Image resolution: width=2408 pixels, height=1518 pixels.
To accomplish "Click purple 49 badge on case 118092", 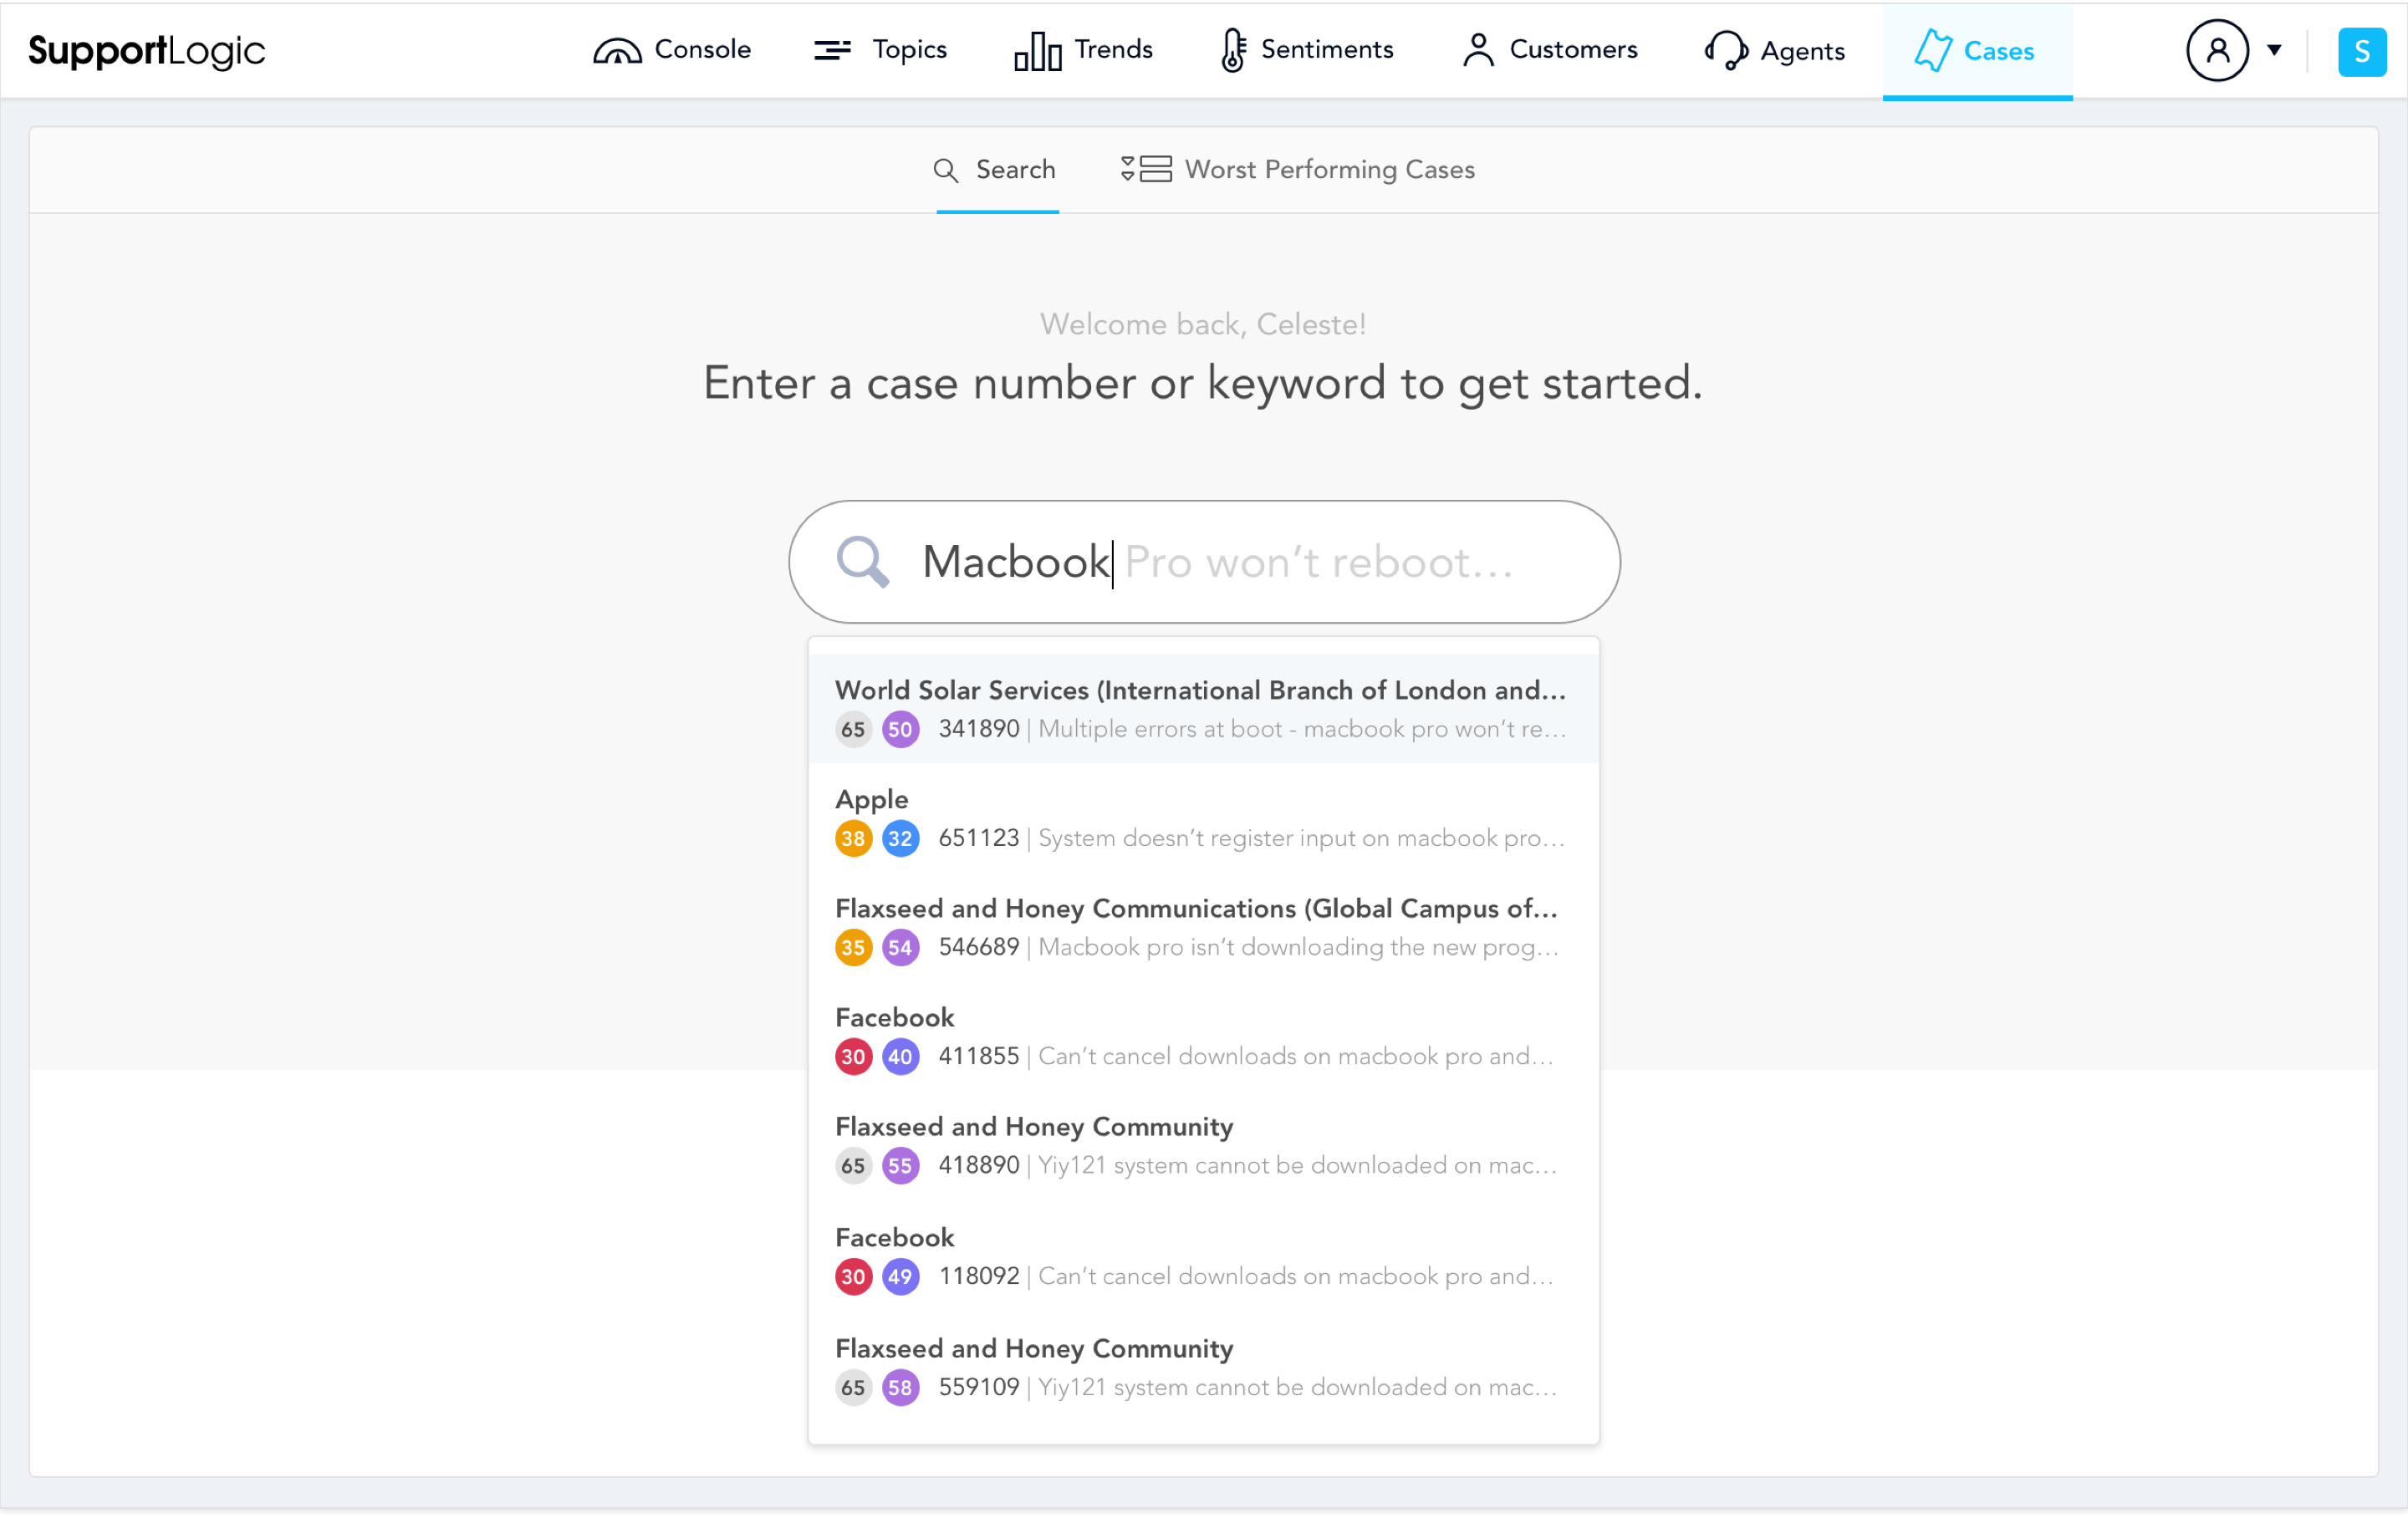I will pyautogui.click(x=900, y=1276).
